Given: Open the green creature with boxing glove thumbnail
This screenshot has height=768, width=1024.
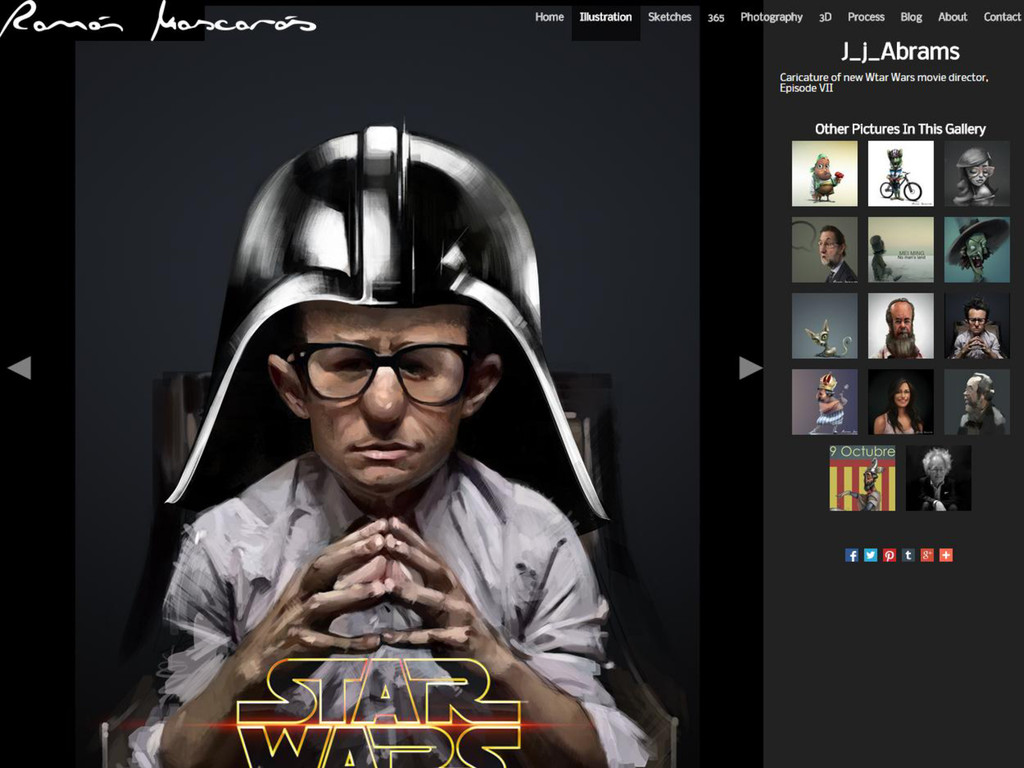Looking at the screenshot, I should [x=825, y=174].
